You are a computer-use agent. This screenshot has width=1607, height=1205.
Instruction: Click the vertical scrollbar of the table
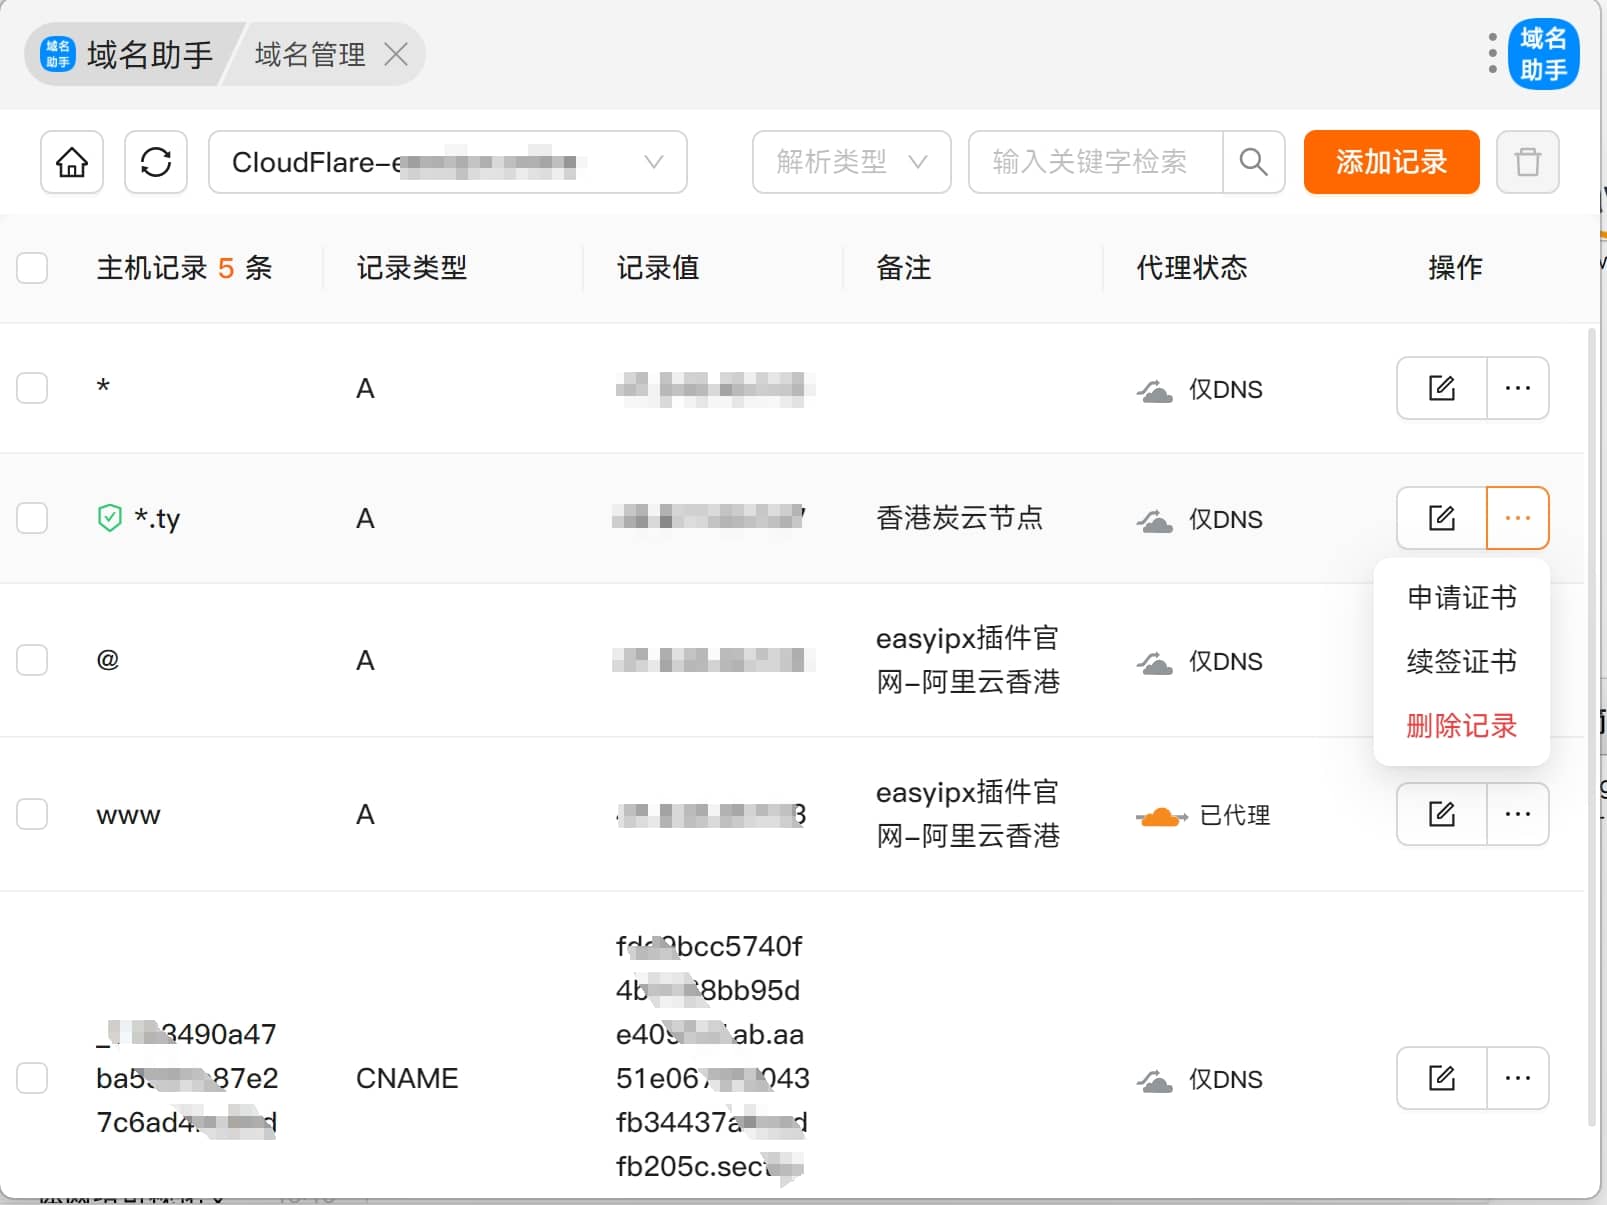[1592, 725]
